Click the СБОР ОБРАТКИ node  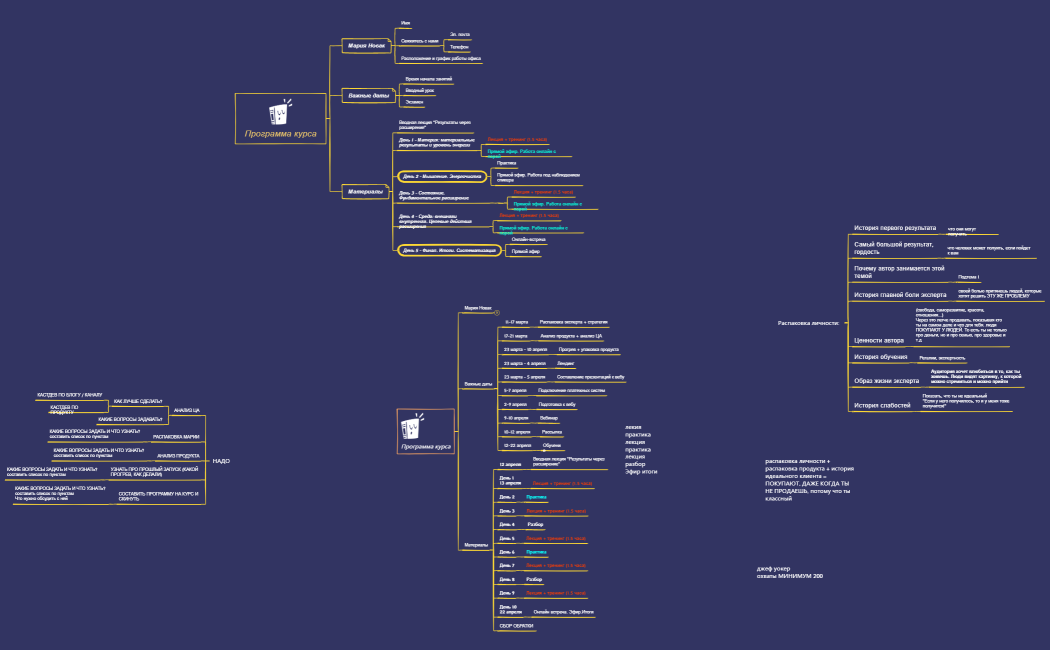coord(516,626)
